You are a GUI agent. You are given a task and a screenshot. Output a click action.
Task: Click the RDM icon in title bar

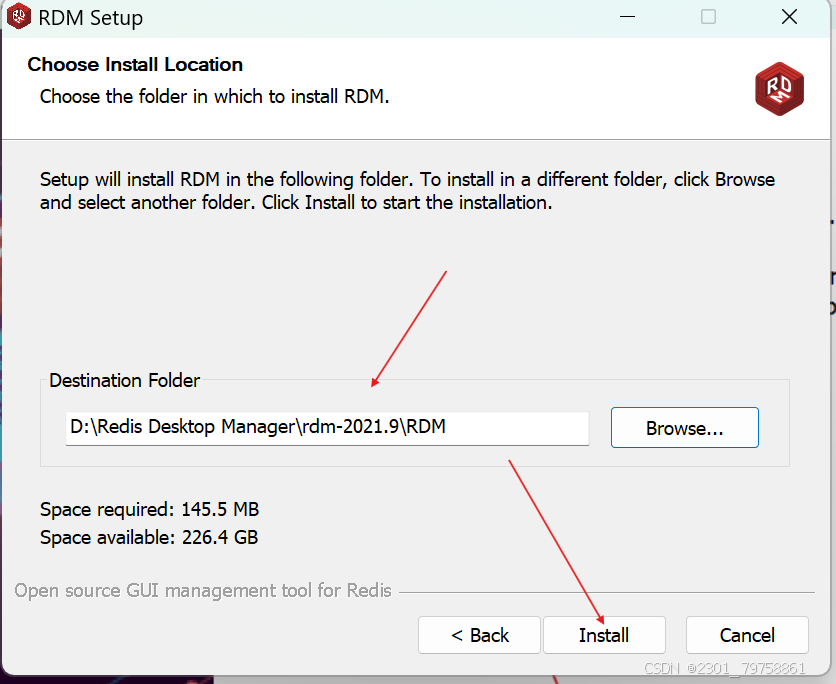coord(19,17)
